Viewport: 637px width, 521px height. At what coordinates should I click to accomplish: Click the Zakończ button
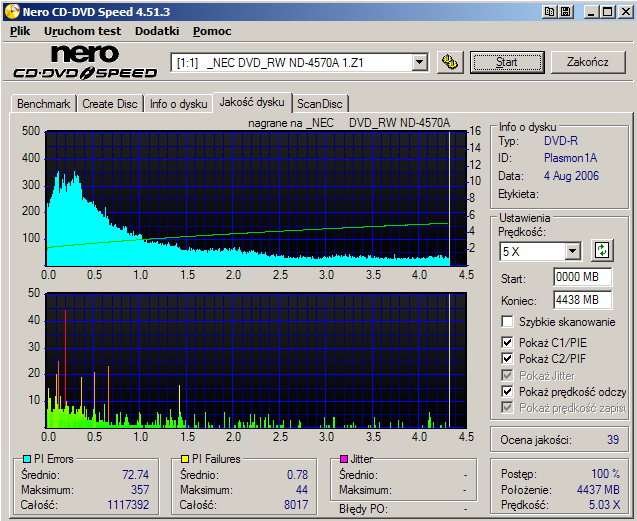(x=588, y=62)
